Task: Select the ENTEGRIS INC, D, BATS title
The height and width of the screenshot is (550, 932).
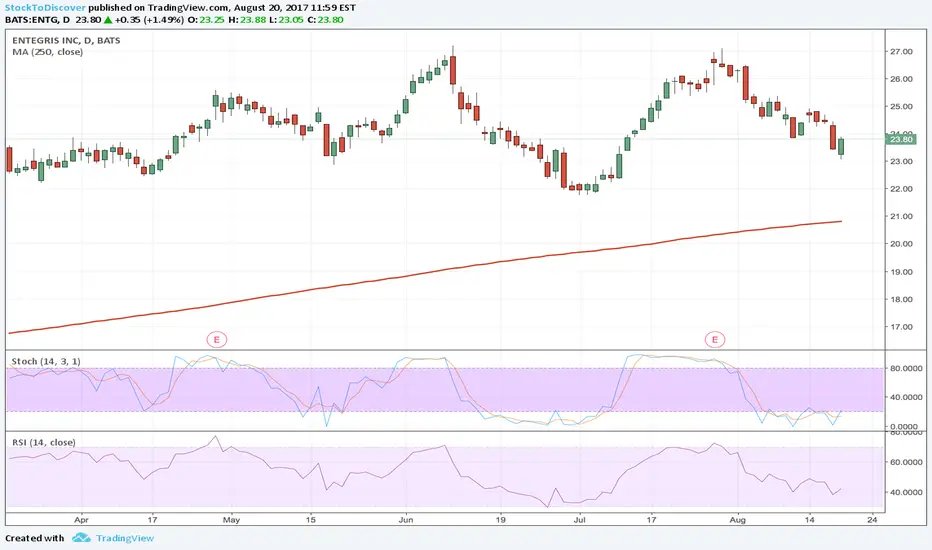Action: point(66,40)
